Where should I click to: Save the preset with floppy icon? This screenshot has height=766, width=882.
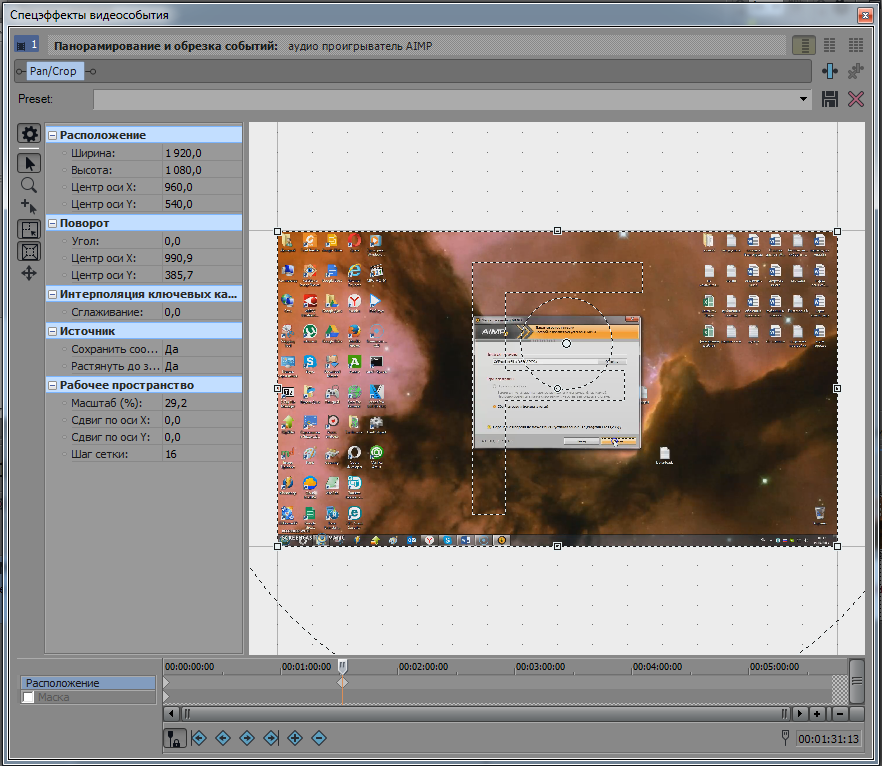pyautogui.click(x=830, y=99)
